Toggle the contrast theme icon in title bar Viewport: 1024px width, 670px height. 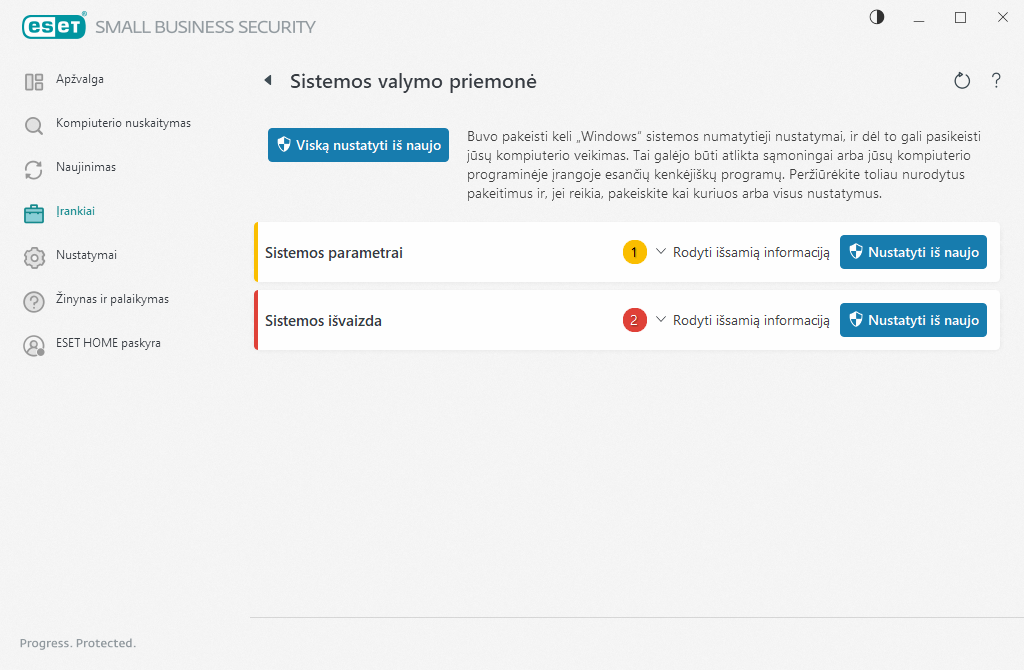[x=877, y=17]
